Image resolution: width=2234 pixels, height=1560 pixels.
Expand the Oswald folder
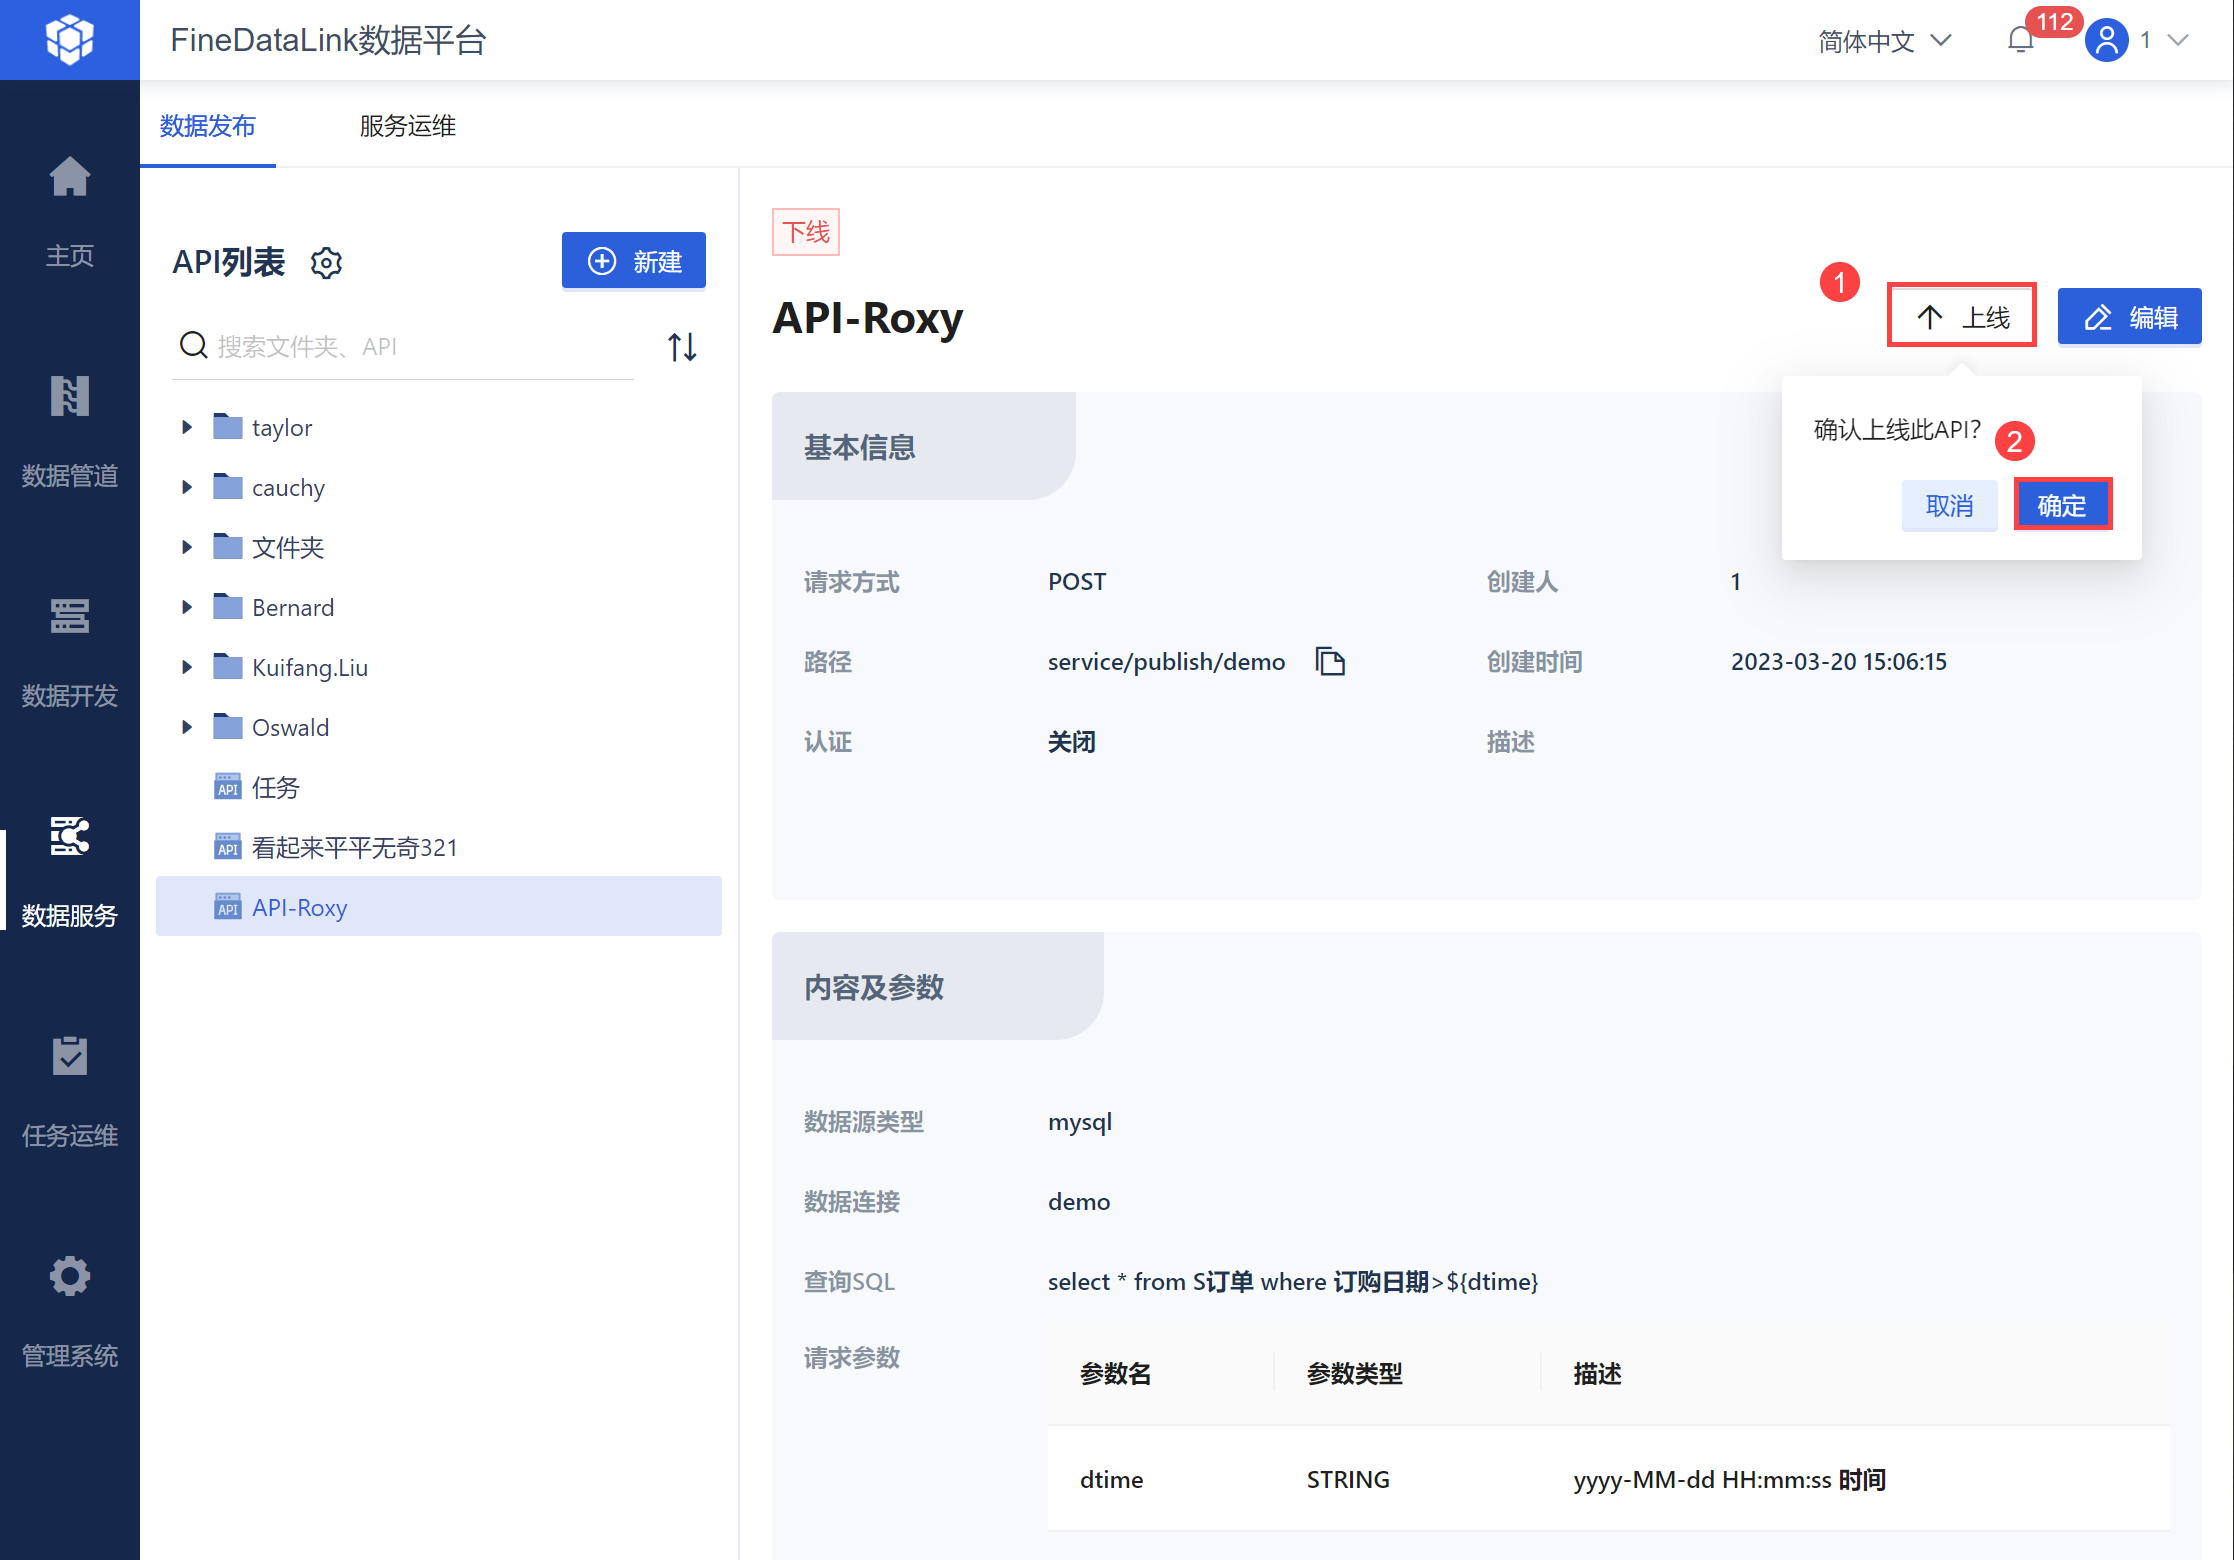click(x=186, y=728)
